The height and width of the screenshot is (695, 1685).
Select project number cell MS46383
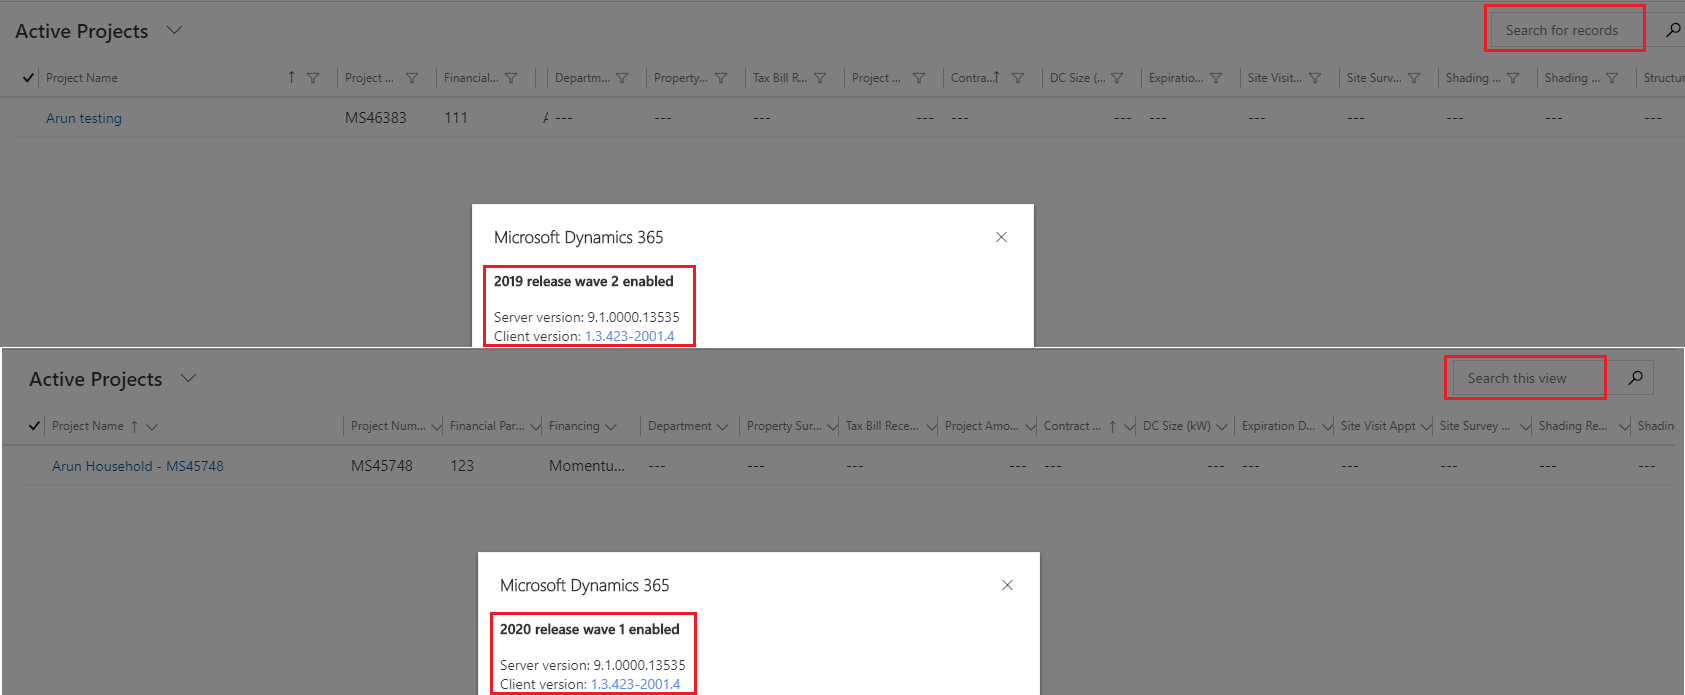click(x=376, y=118)
